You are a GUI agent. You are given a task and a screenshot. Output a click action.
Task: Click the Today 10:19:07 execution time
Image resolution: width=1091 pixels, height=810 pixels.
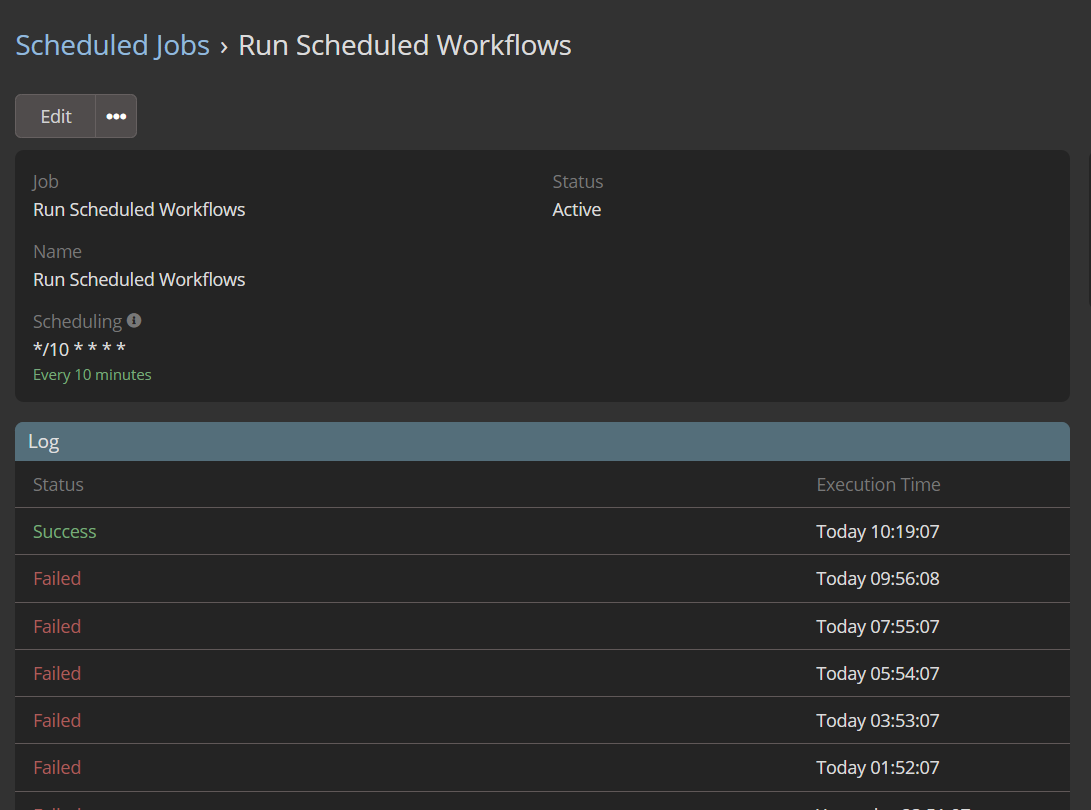point(877,532)
